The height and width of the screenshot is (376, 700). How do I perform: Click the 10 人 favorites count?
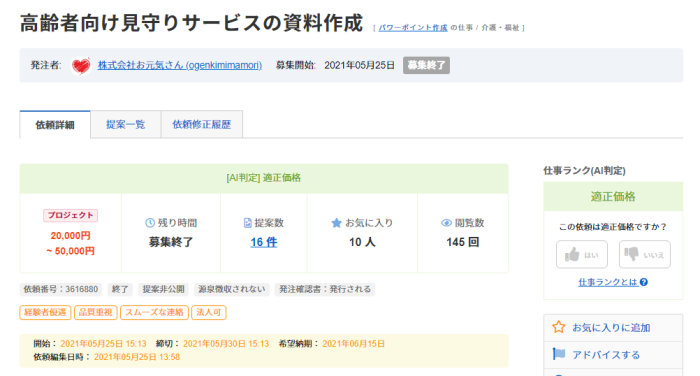coord(362,242)
